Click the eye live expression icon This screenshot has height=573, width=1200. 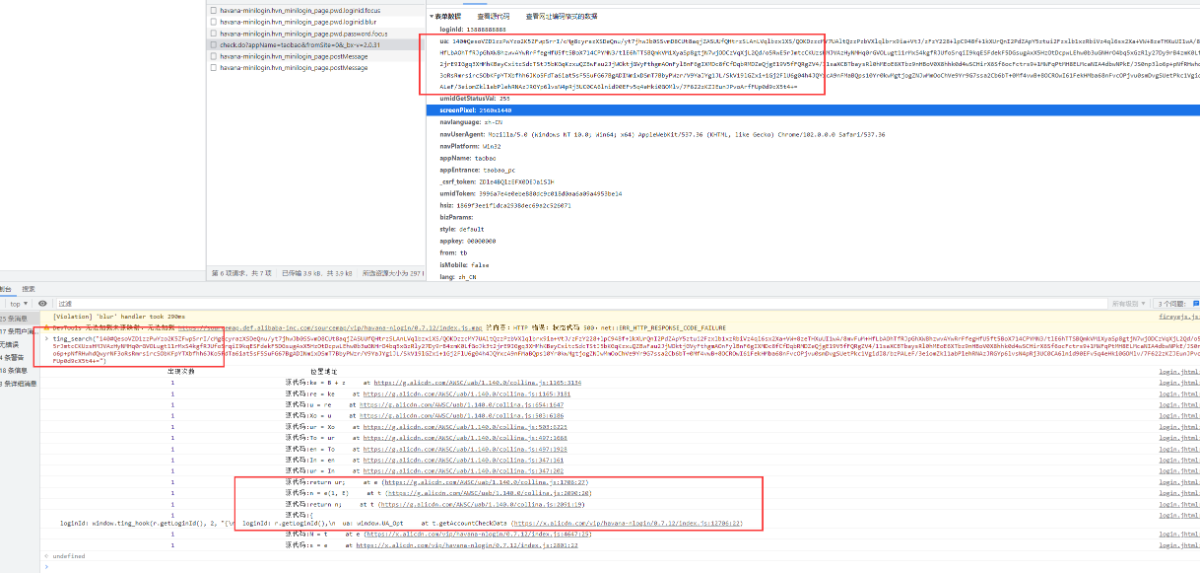(42, 302)
